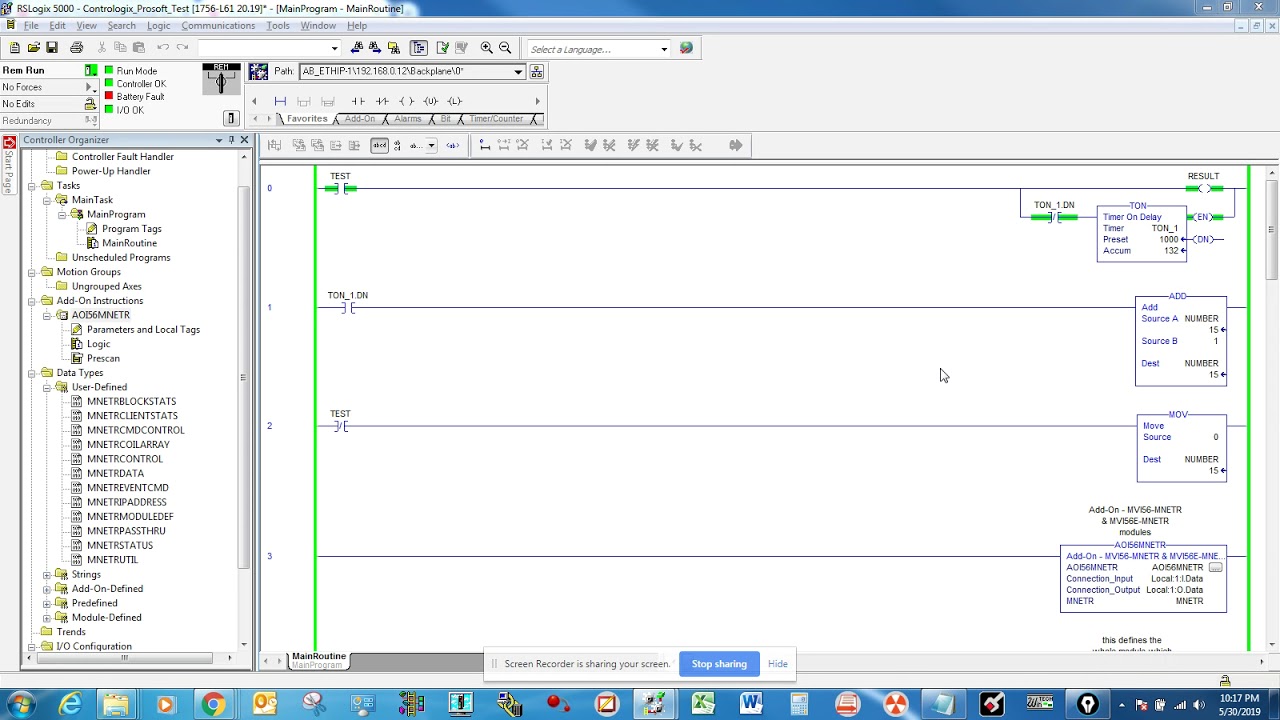1280x720 pixels.
Task: Hide the screen sharing notification
Action: coord(777,664)
